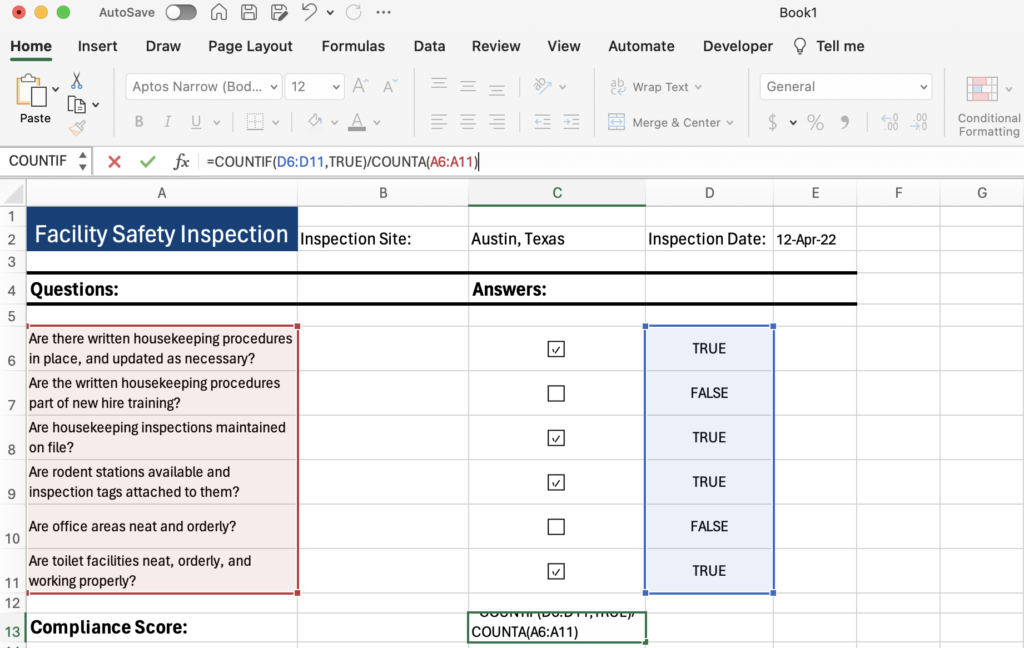Toggle the AutoSave switch
This screenshot has width=1024, height=648.
click(181, 12)
